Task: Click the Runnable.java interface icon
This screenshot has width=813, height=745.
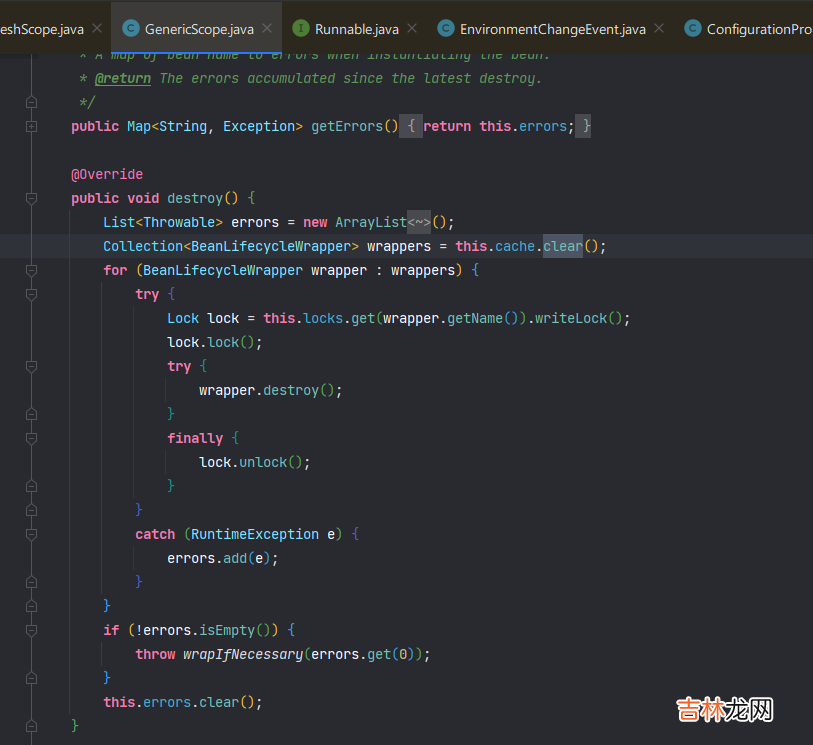Action: pyautogui.click(x=301, y=29)
